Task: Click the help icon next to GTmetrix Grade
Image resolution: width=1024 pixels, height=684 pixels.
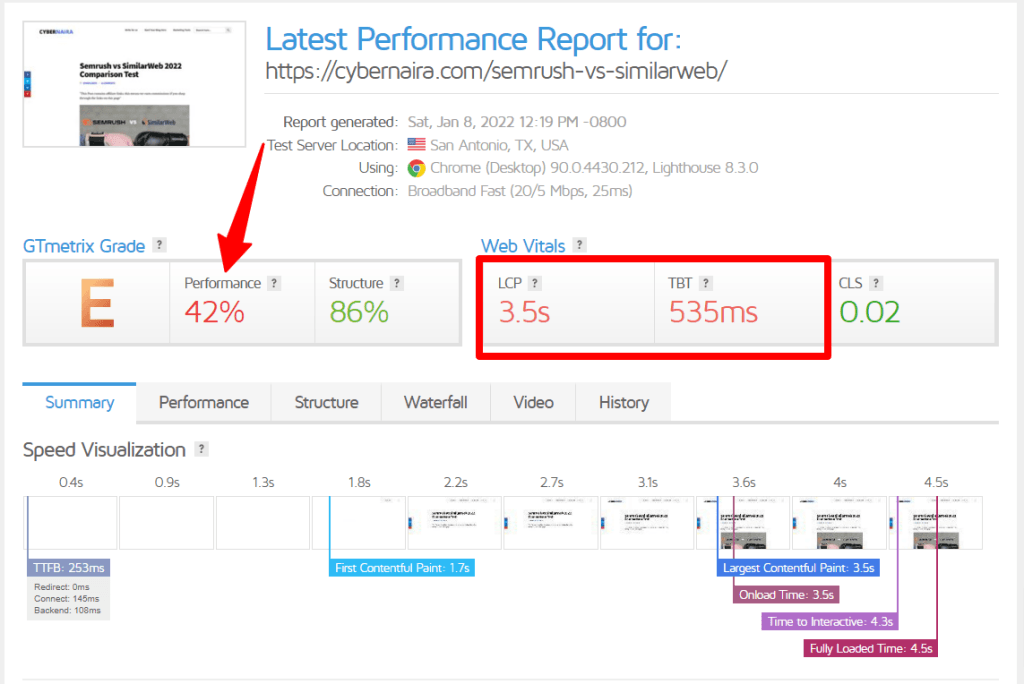Action: tap(159, 245)
